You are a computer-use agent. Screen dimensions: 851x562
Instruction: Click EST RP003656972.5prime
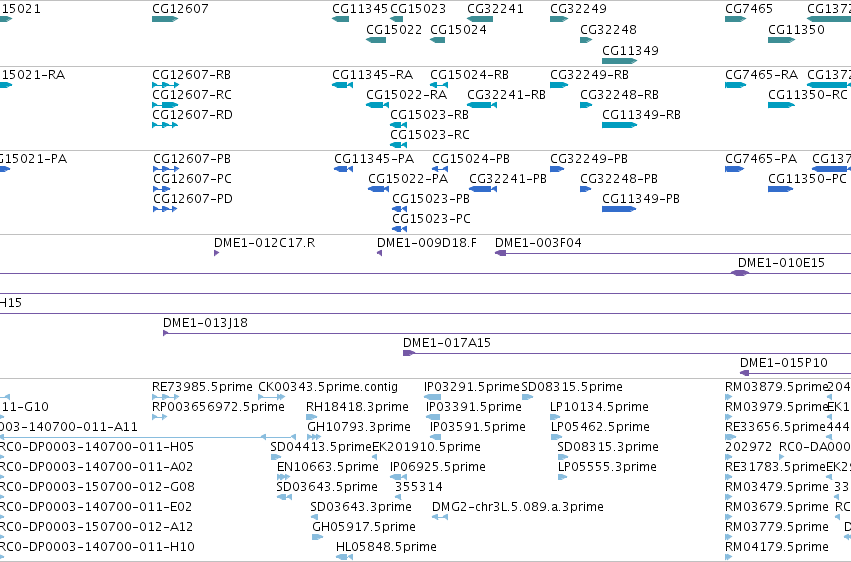218,407
